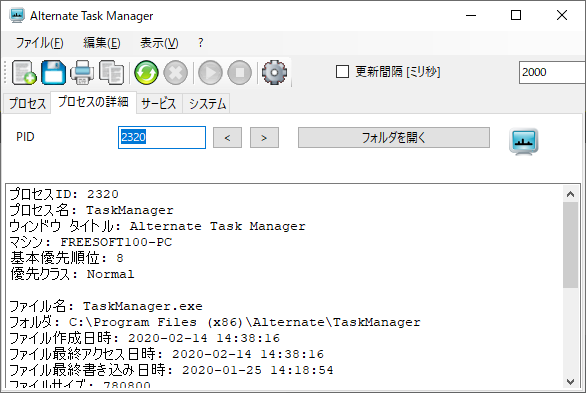This screenshot has width=586, height=393.
Task: Toggle the 更新間隔 [ミリ秒] checkbox
Action: point(342,71)
